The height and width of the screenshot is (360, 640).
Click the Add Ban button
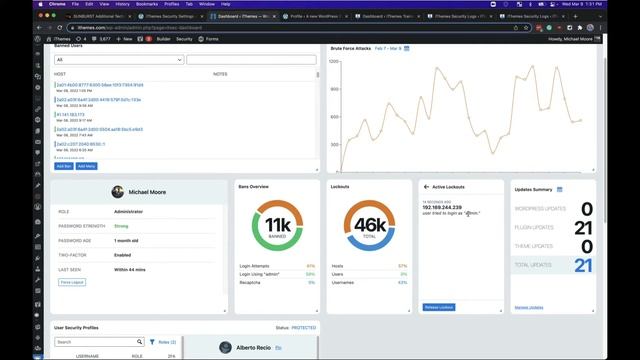[64, 166]
